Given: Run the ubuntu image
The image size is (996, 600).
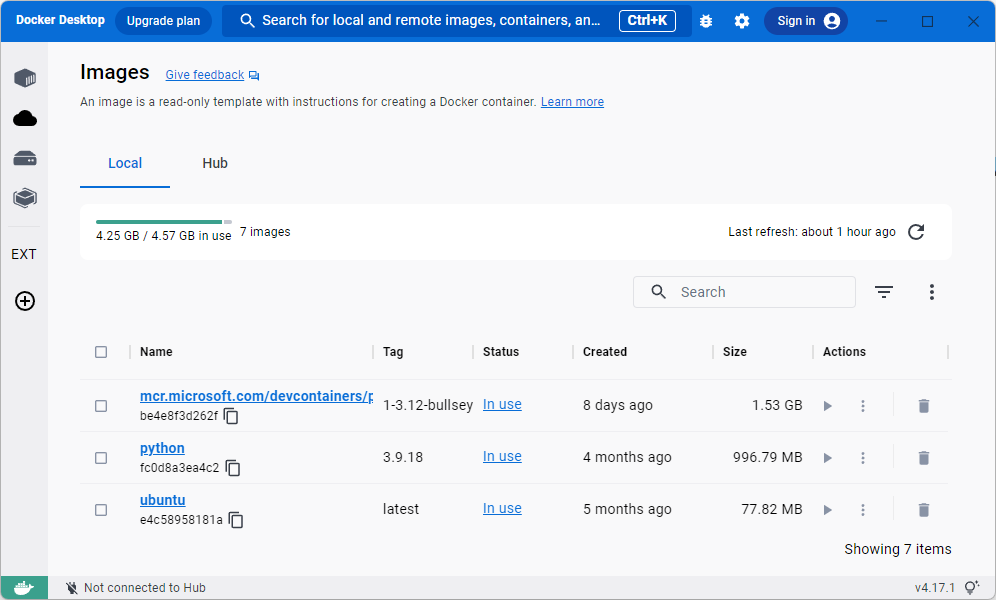Looking at the screenshot, I should [x=827, y=510].
